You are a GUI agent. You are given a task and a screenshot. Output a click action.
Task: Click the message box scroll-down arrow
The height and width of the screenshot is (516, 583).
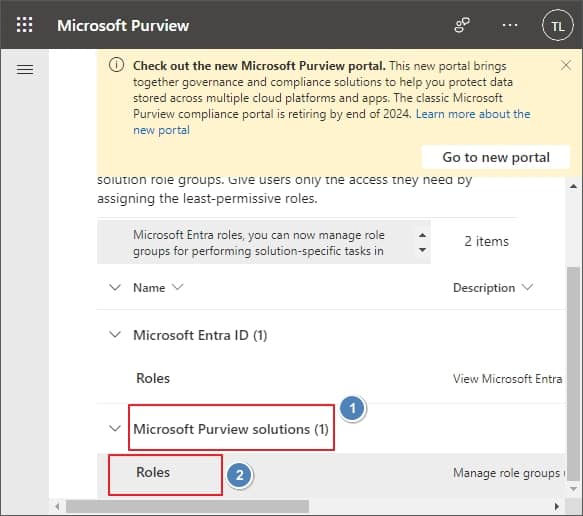(x=422, y=250)
